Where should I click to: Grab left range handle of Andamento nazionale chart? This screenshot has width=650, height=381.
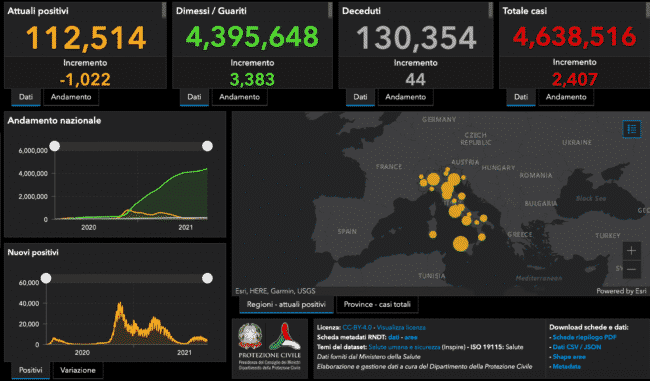tap(55, 146)
